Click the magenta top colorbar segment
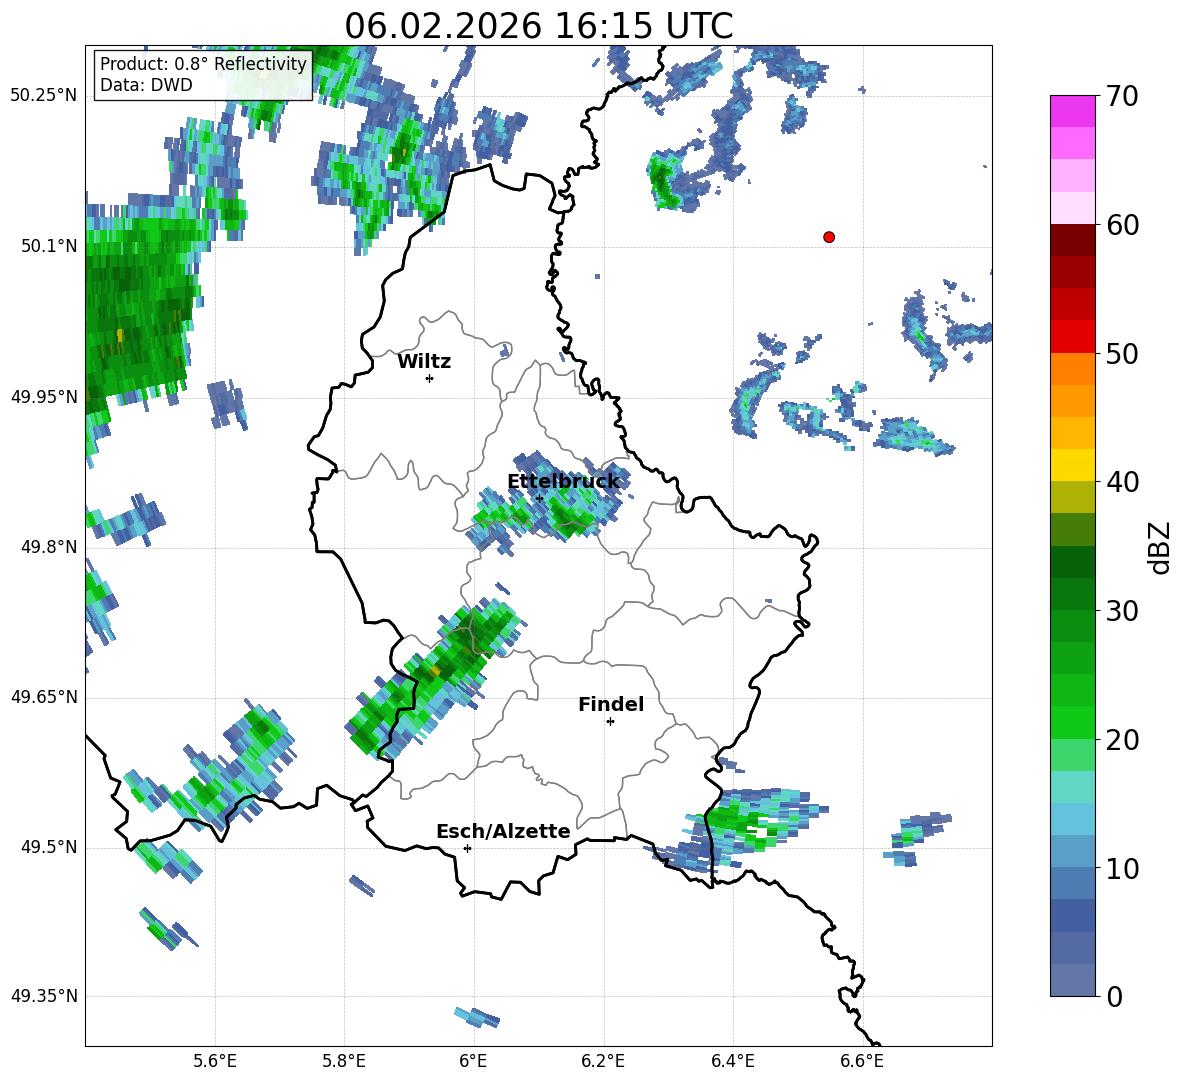 tap(1072, 111)
